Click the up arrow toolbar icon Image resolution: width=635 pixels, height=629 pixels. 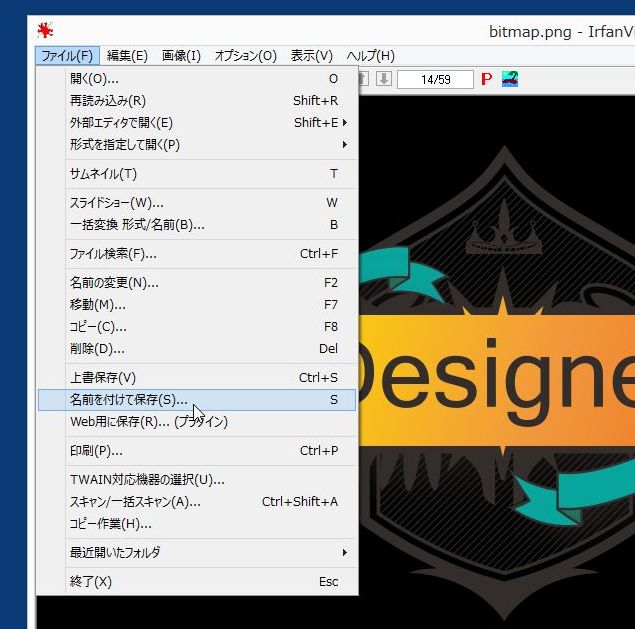(x=363, y=79)
